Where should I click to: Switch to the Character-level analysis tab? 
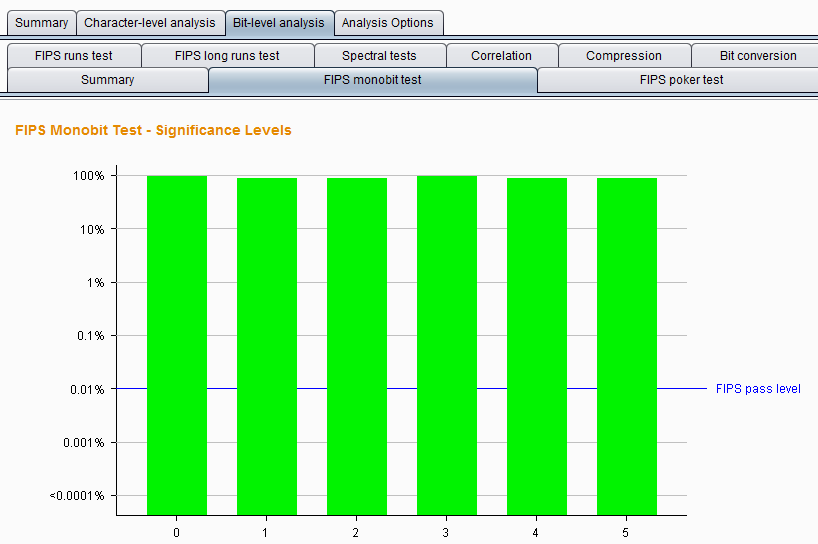tap(149, 23)
